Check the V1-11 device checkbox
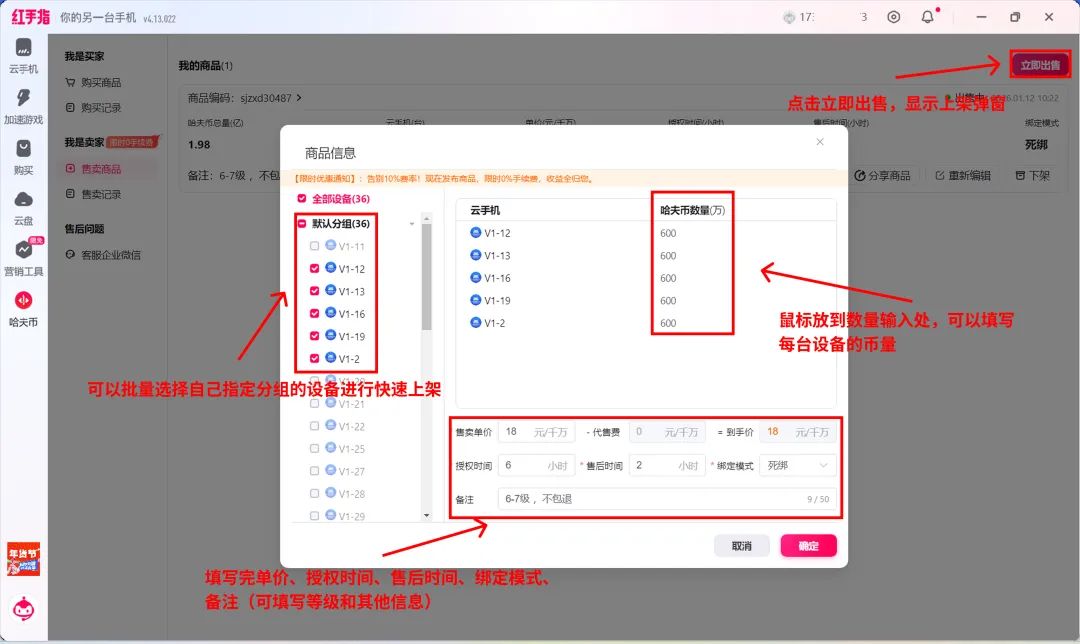 point(314,246)
